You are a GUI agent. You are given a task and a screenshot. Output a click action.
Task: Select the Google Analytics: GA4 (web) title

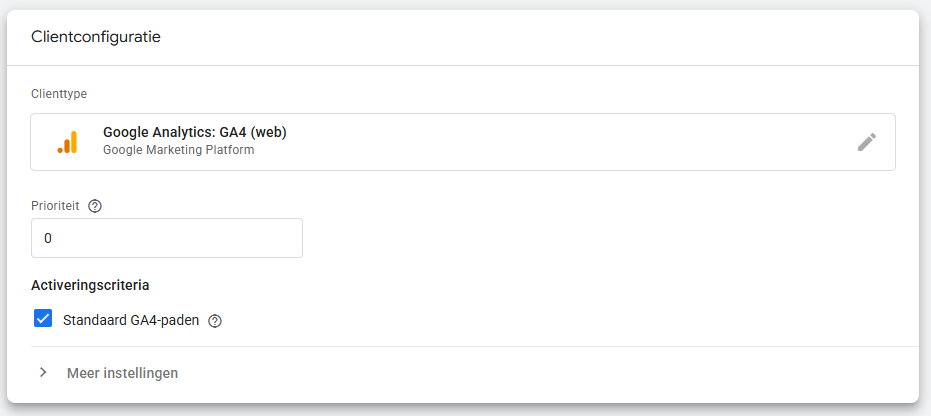tap(195, 132)
